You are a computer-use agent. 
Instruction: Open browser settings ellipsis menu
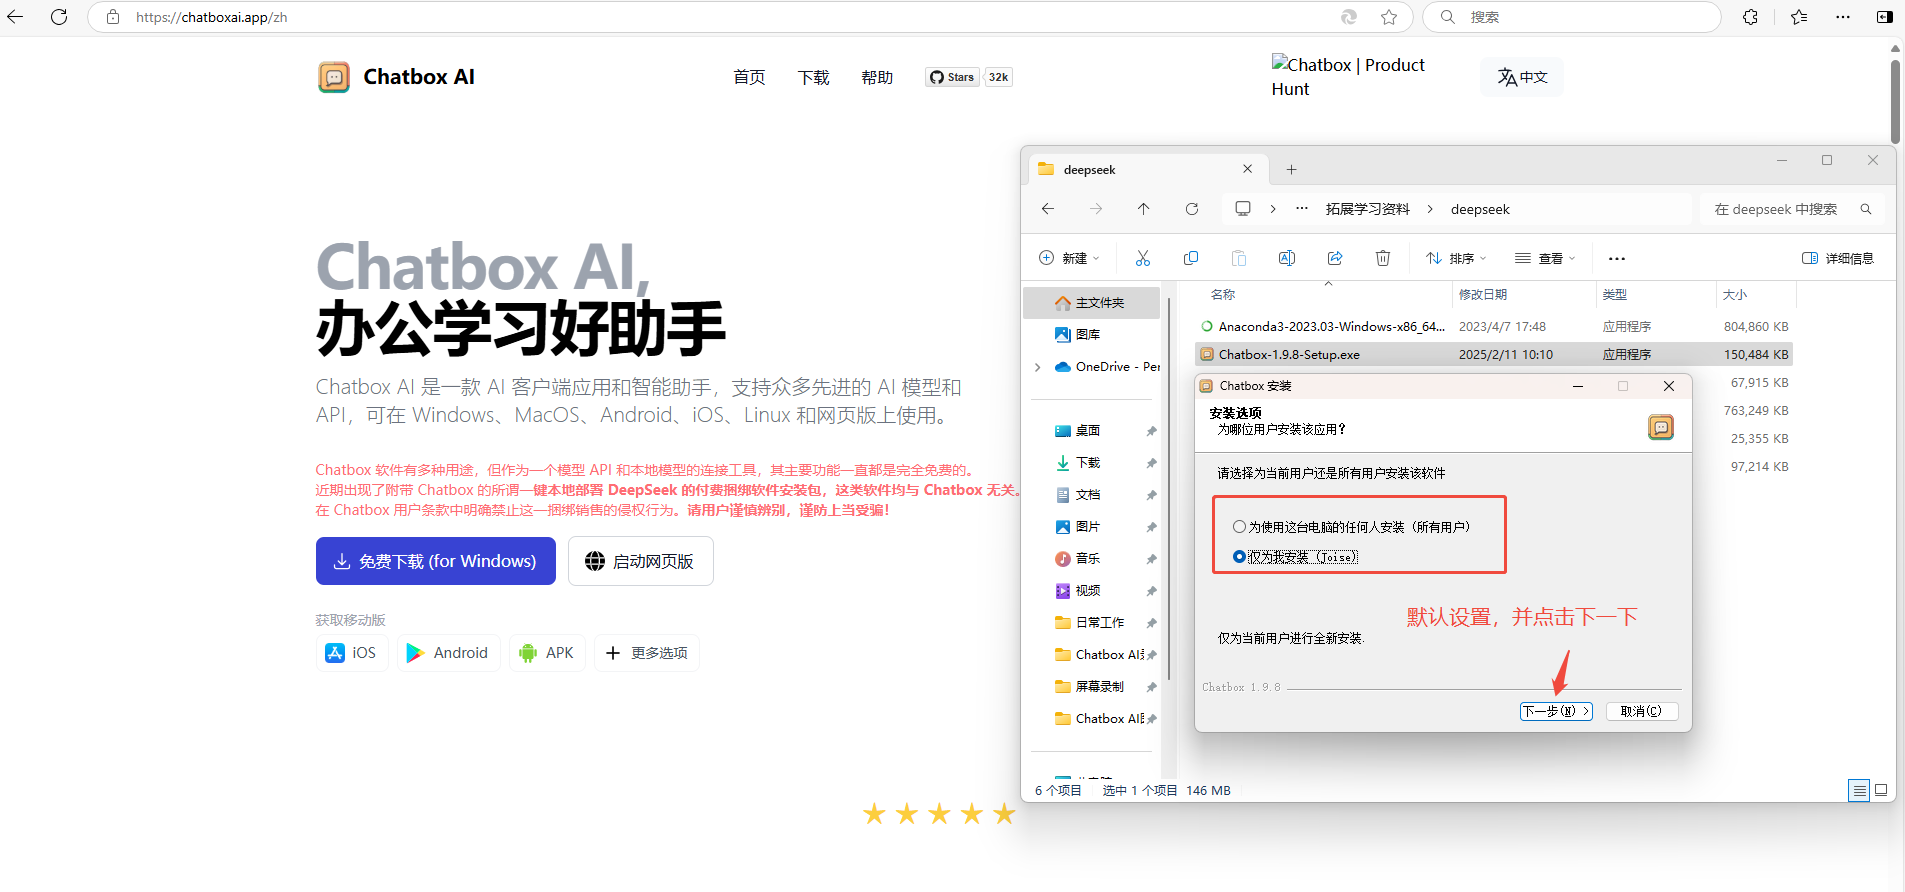pyautogui.click(x=1843, y=17)
